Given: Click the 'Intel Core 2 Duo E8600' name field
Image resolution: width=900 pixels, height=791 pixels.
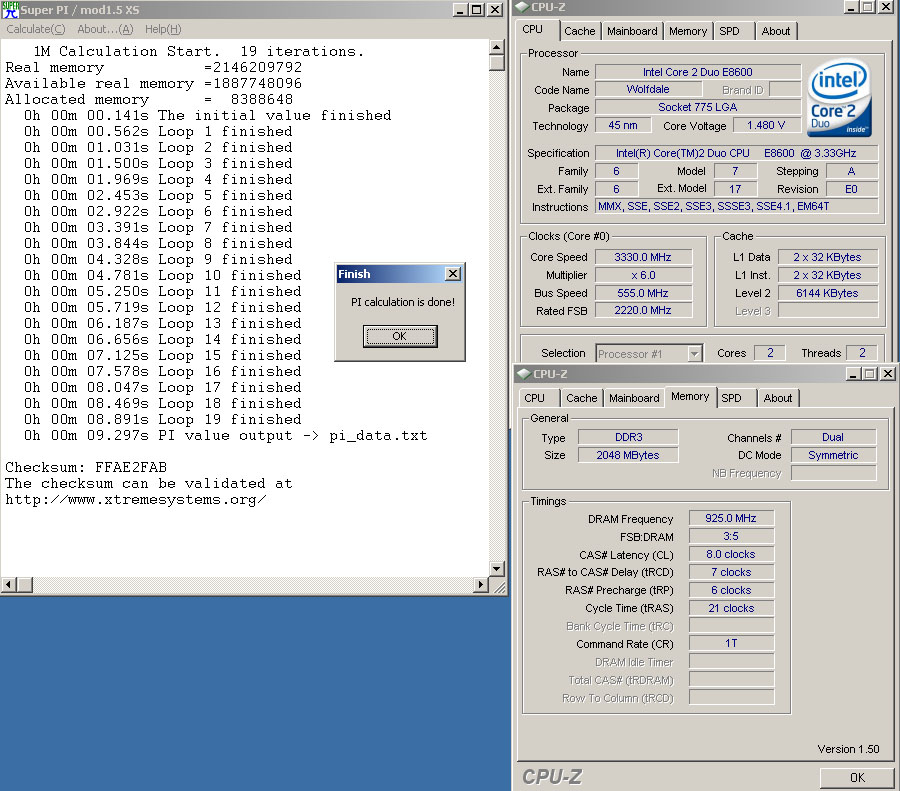Looking at the screenshot, I should tap(697, 72).
